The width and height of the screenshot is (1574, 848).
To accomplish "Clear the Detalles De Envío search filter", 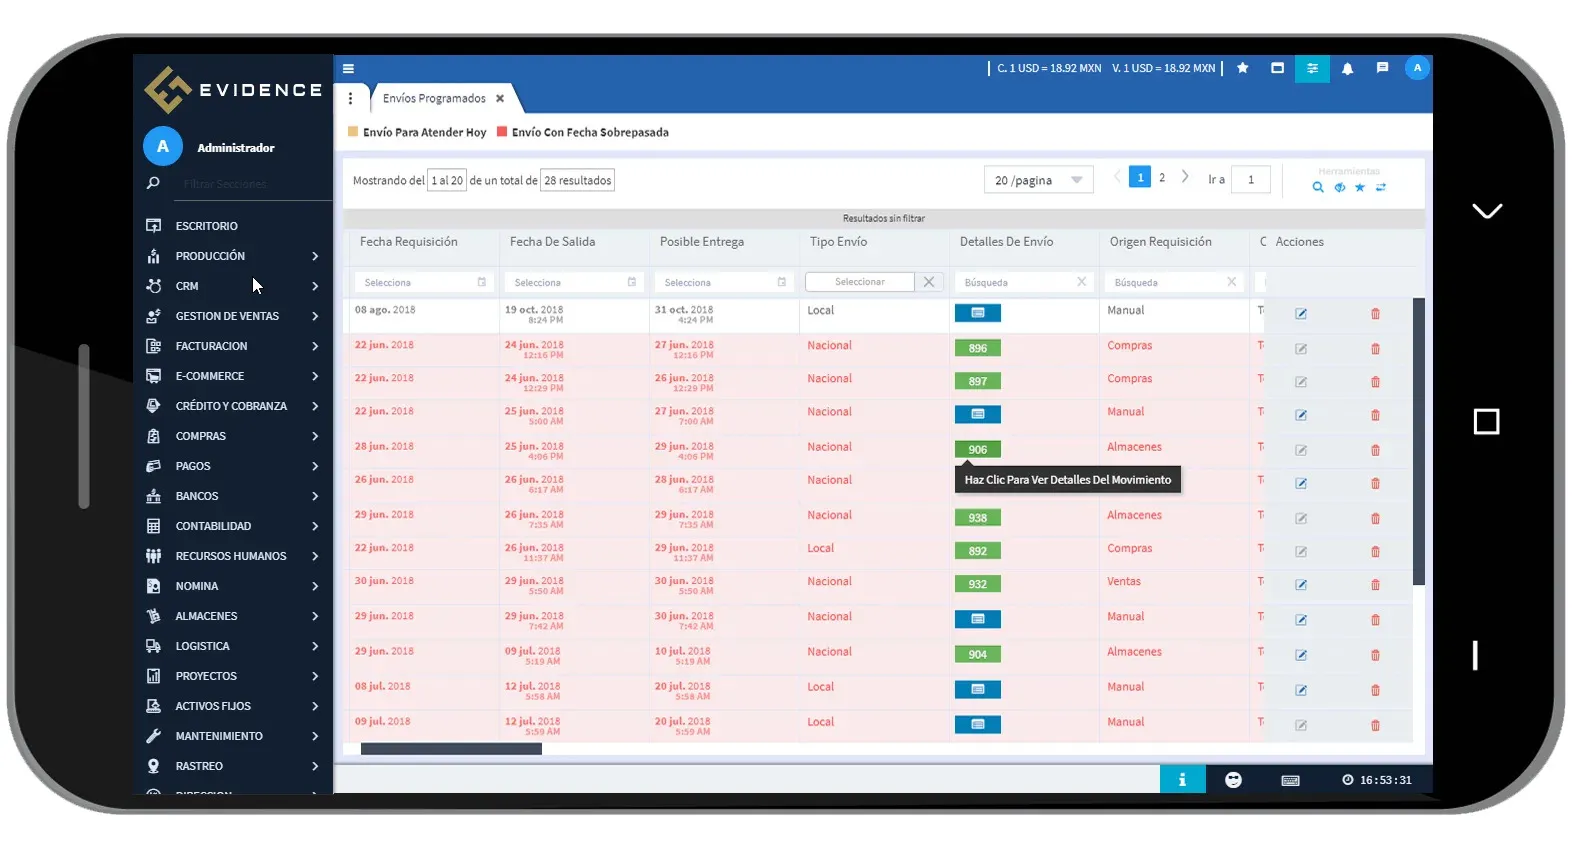I will point(1081,282).
